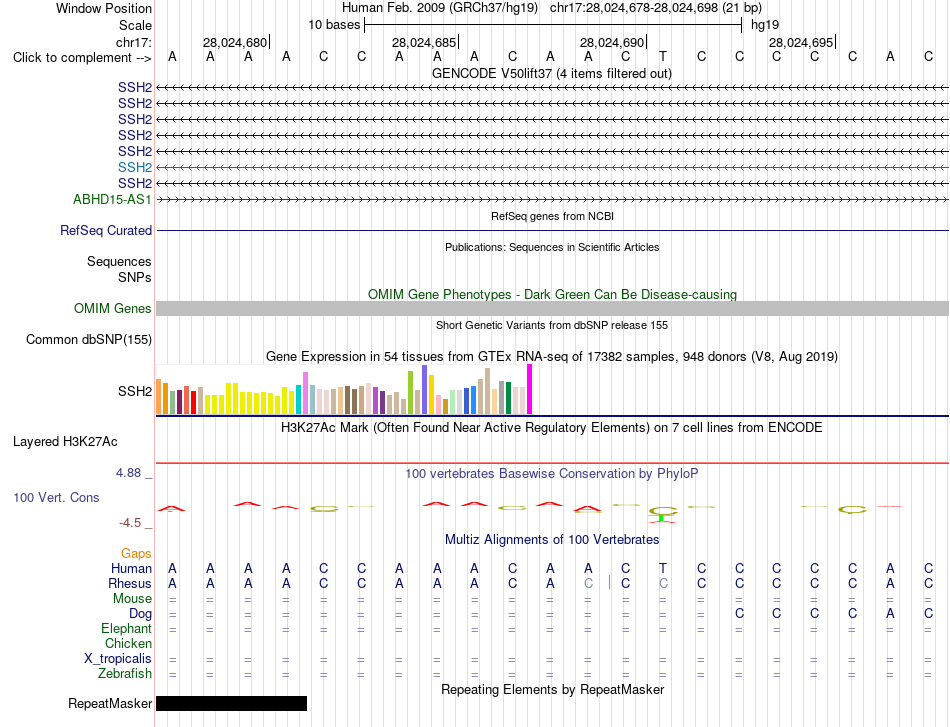Click the GENCODE V50lift37 track title
The height and width of the screenshot is (727, 950).
(x=551, y=73)
